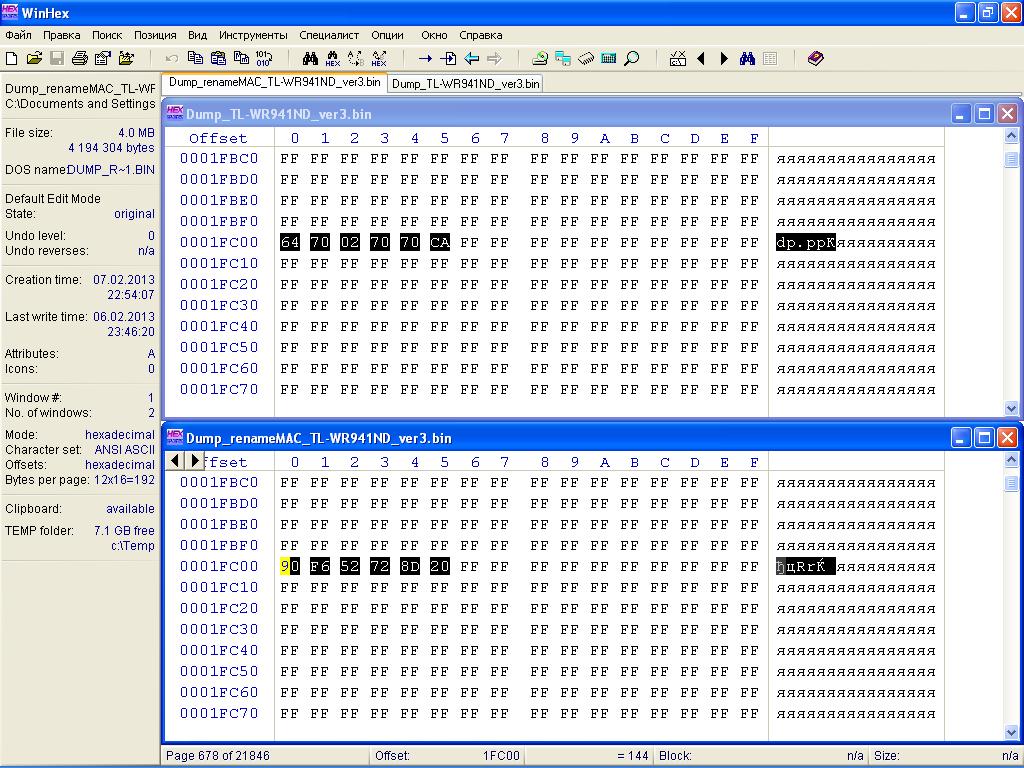Click the Find Hex Values icon

point(333,59)
